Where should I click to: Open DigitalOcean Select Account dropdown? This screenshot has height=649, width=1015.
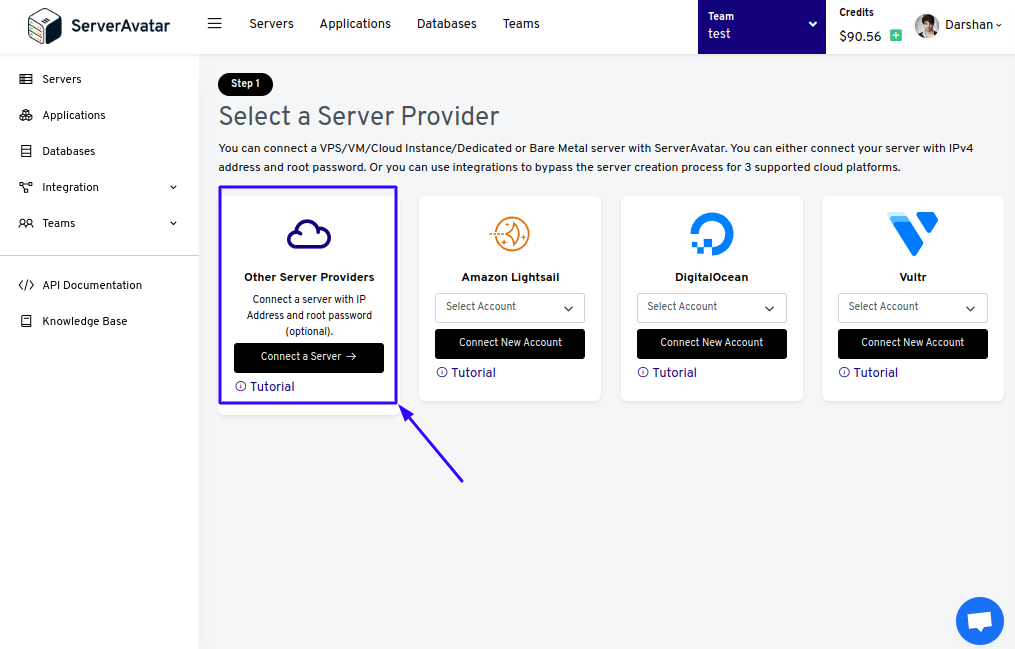711,307
